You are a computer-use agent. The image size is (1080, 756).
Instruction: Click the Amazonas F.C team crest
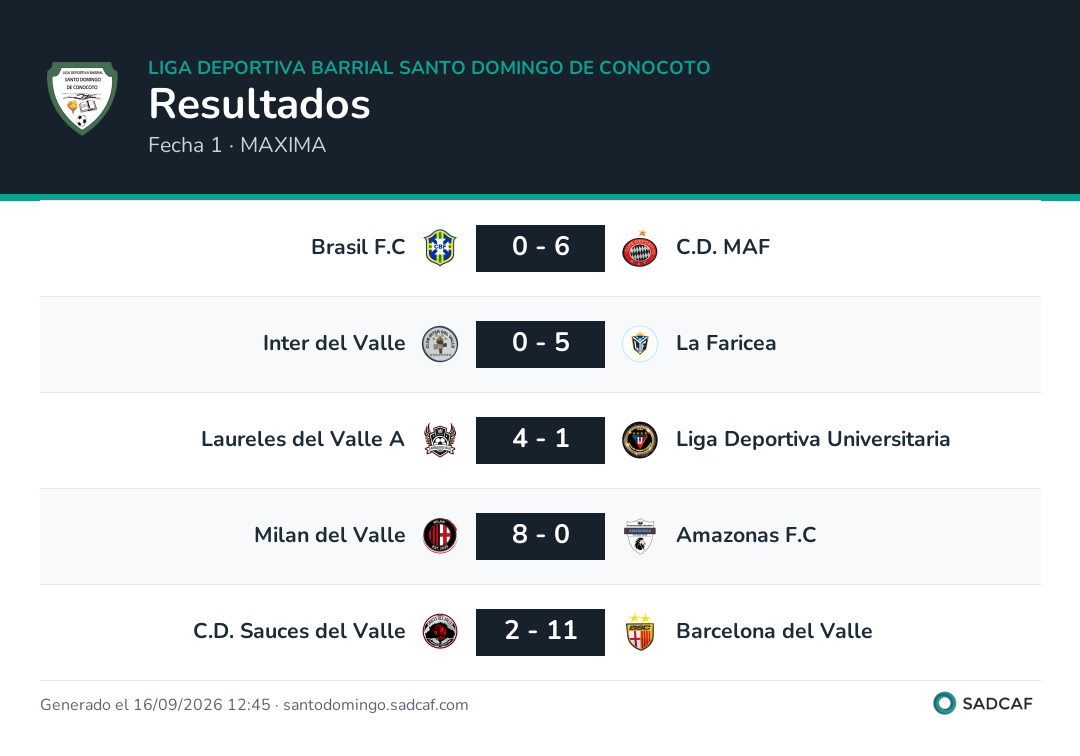click(640, 536)
